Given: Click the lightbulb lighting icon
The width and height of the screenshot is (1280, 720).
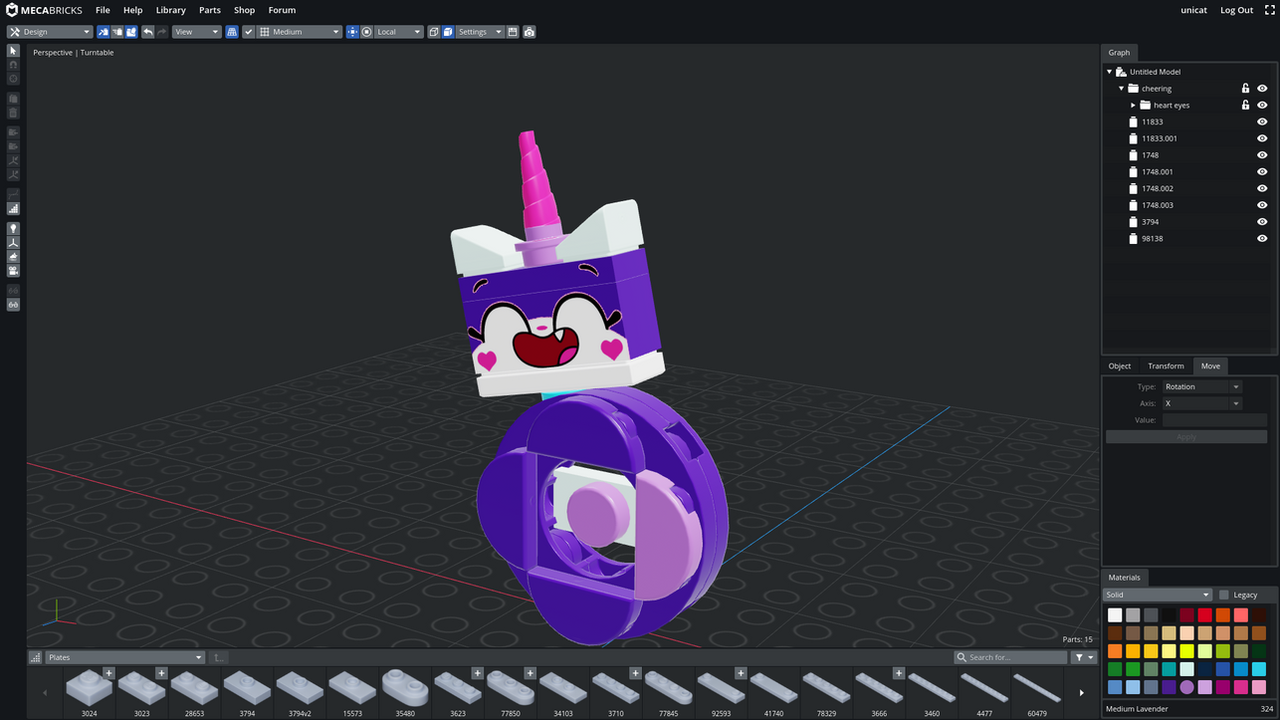Looking at the screenshot, I should point(13,229).
